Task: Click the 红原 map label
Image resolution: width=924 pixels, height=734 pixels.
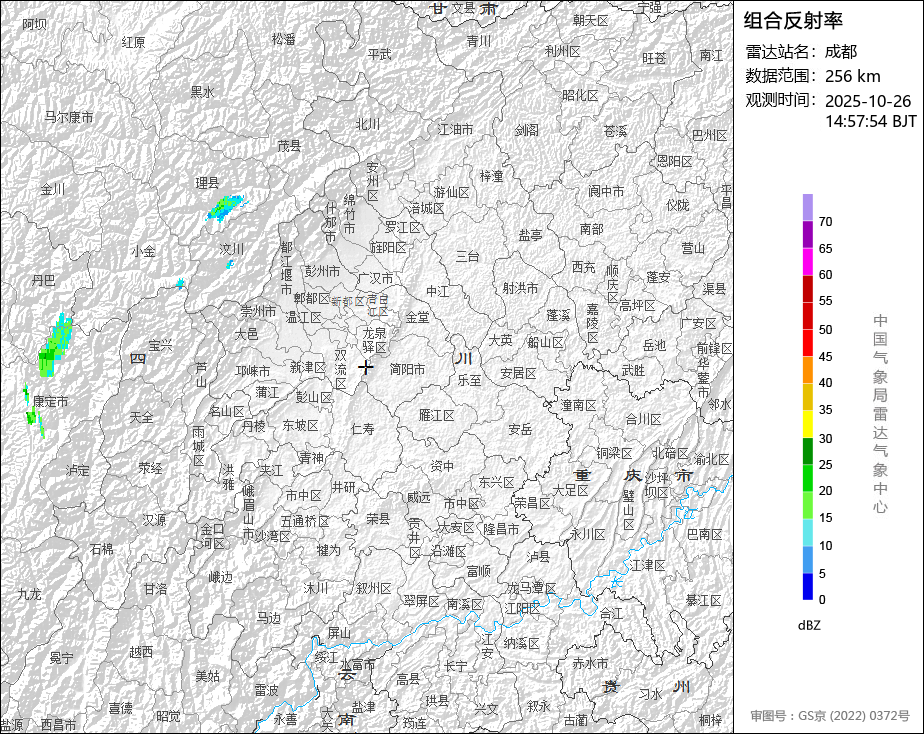Action: [133, 42]
